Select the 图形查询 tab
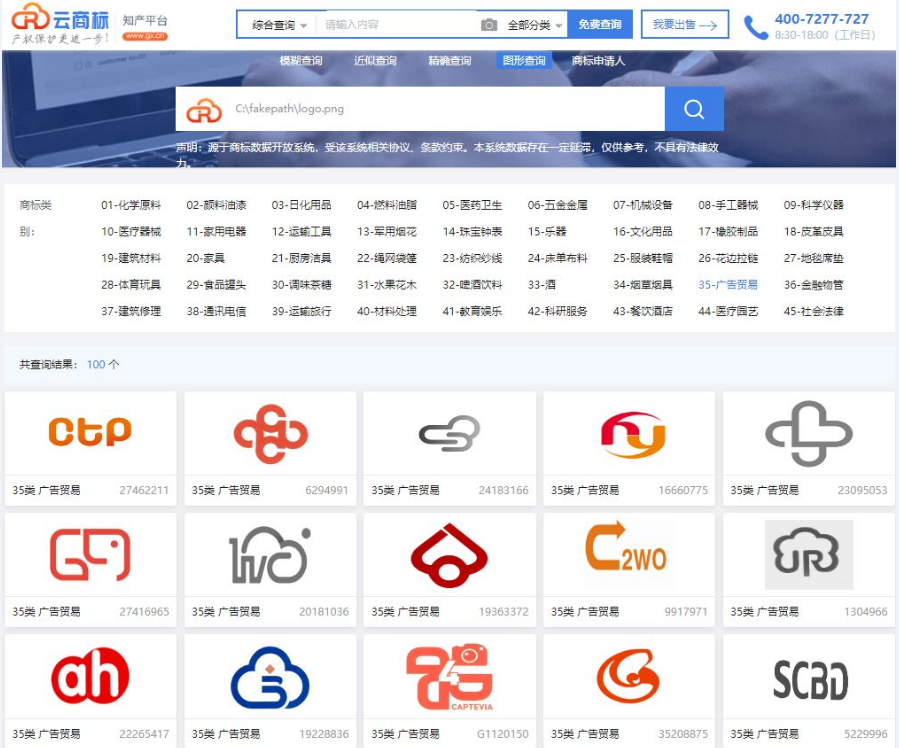The height and width of the screenshot is (748, 899). 523,60
